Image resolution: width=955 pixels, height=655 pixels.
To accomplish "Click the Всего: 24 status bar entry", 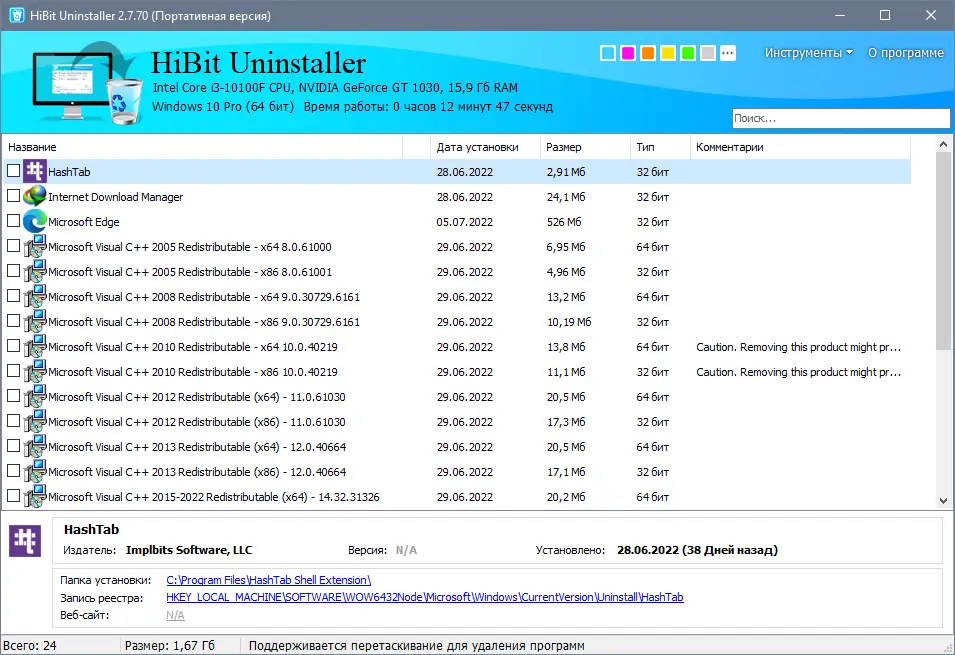I will pyautogui.click(x=30, y=645).
